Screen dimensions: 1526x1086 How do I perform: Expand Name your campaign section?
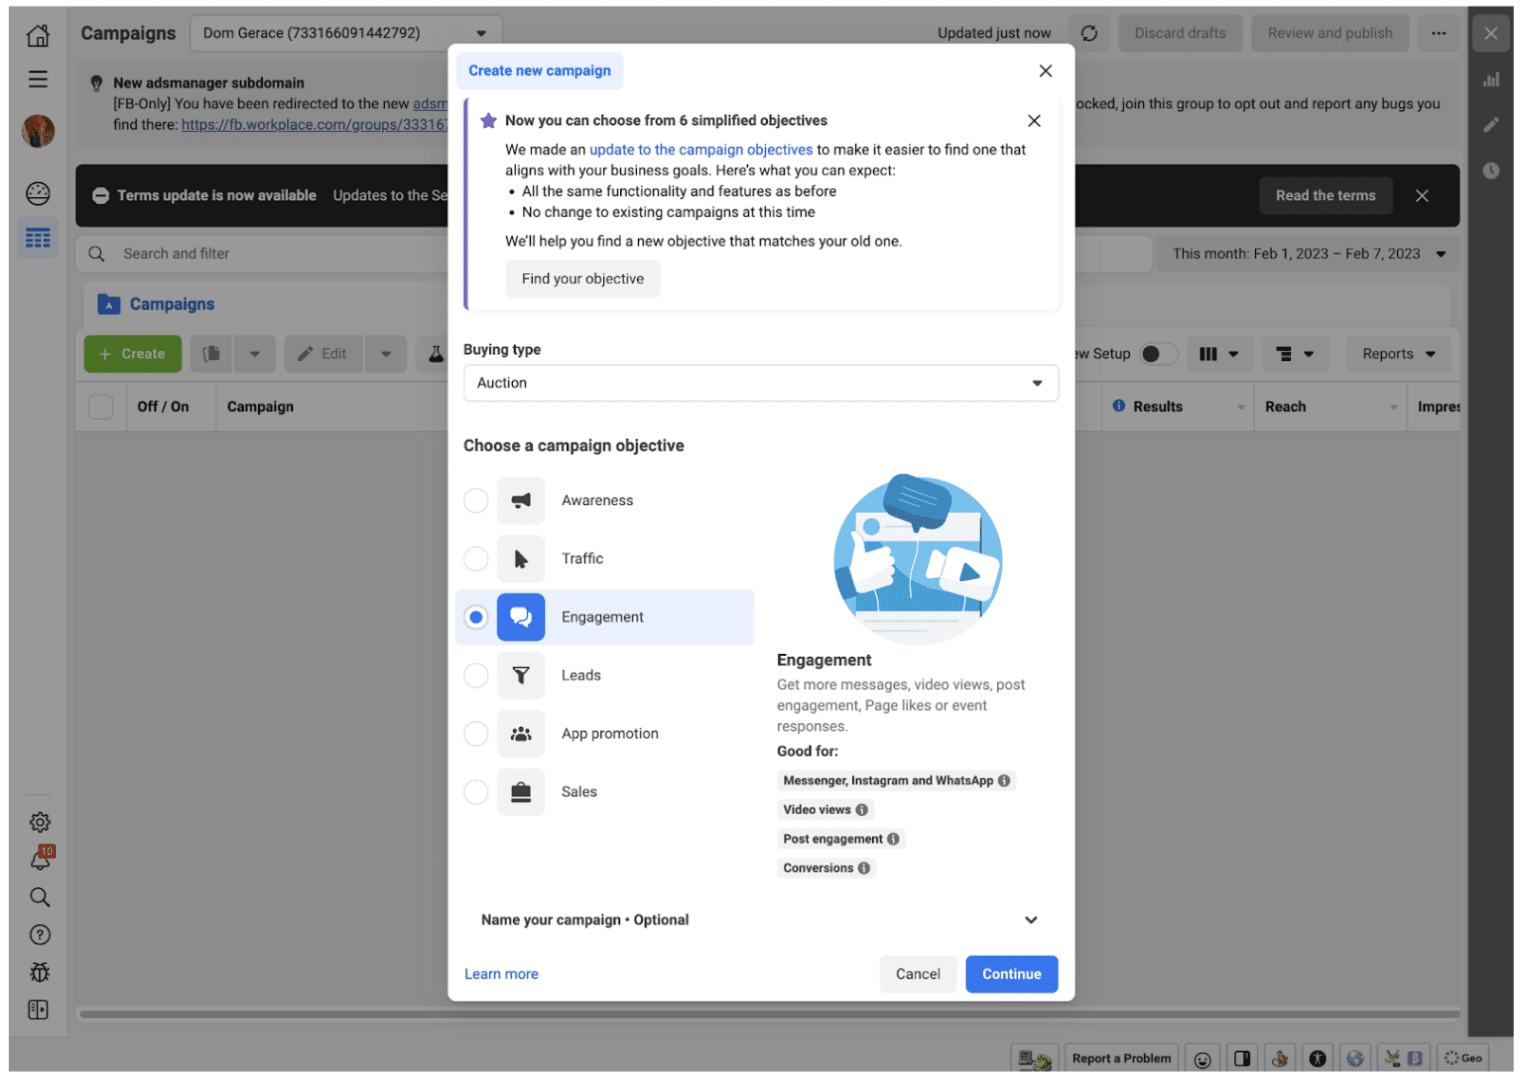point(761,920)
